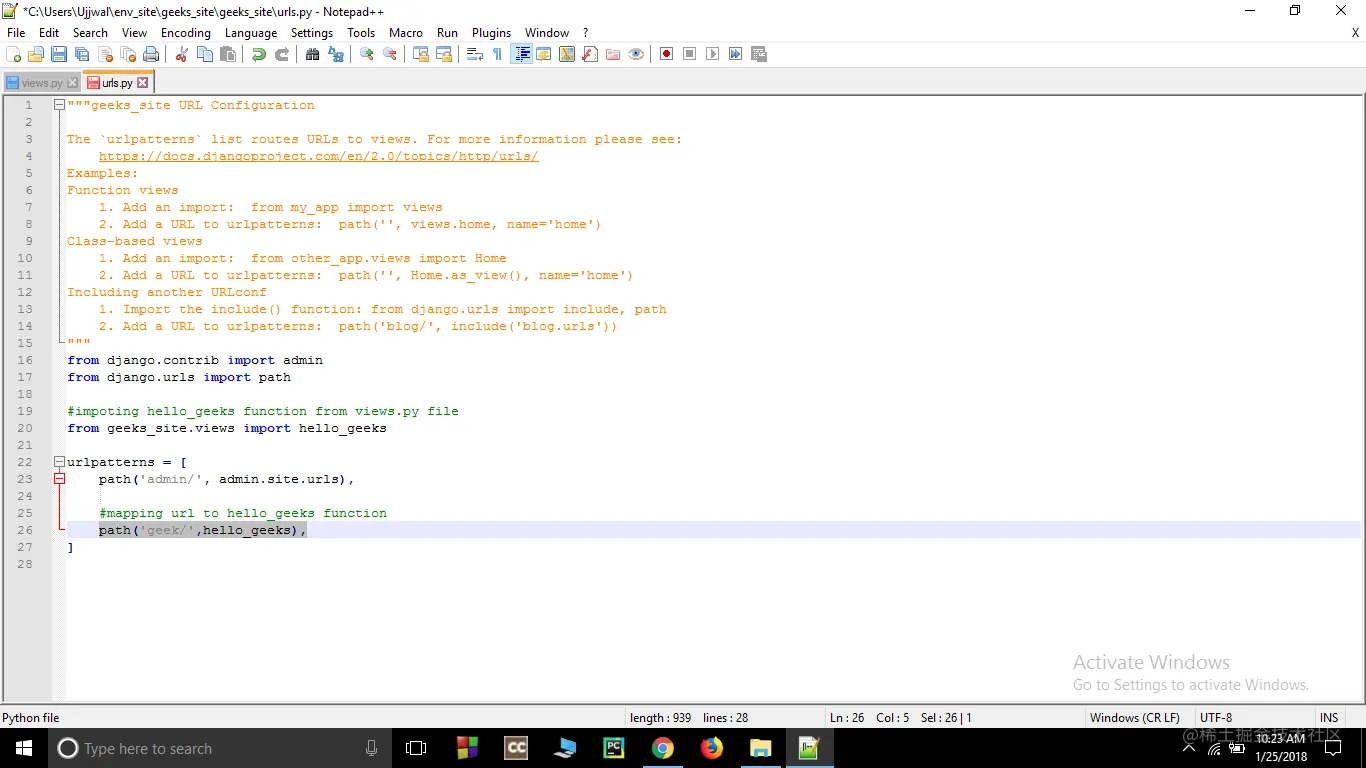The image size is (1366, 768).
Task: Open the File menu
Action: pos(16,33)
